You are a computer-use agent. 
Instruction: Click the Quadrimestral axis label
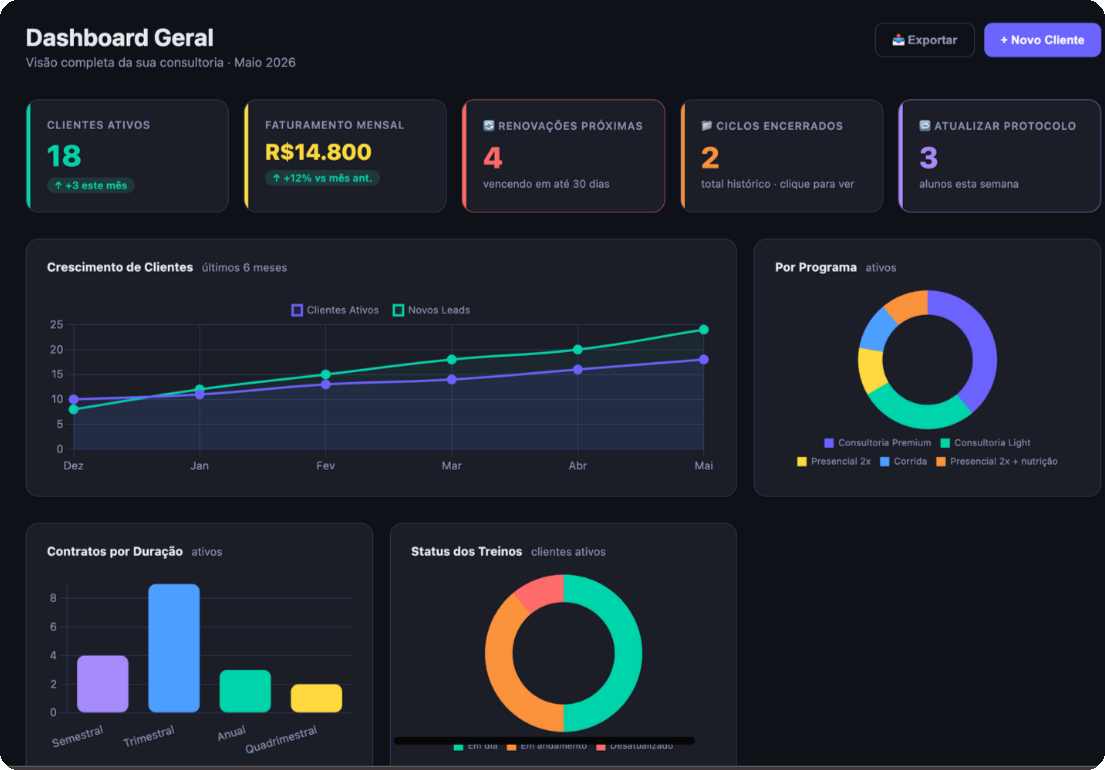pos(281,740)
